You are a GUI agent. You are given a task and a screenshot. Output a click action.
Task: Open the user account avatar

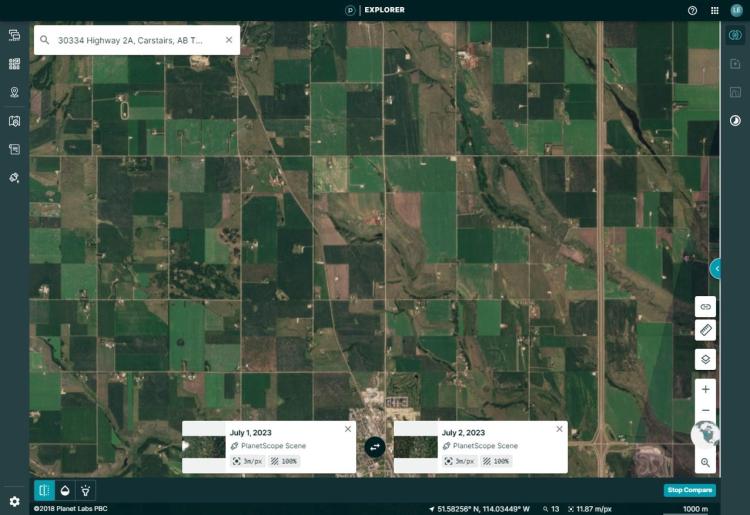tap(736, 11)
